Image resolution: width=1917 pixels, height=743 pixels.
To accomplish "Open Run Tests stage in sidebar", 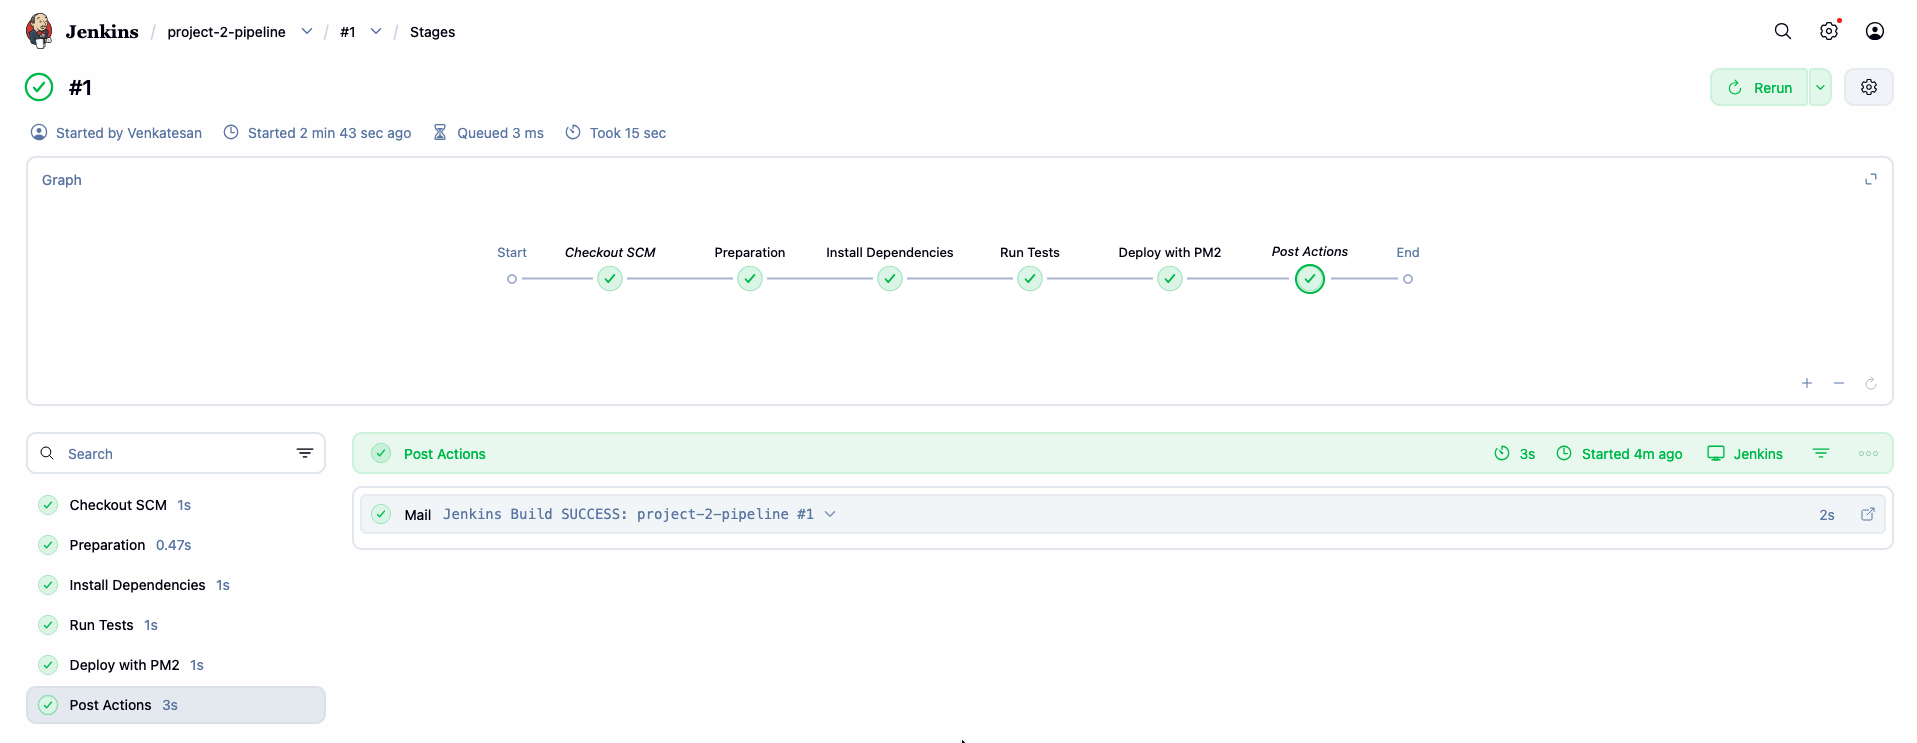I will pos(176,625).
